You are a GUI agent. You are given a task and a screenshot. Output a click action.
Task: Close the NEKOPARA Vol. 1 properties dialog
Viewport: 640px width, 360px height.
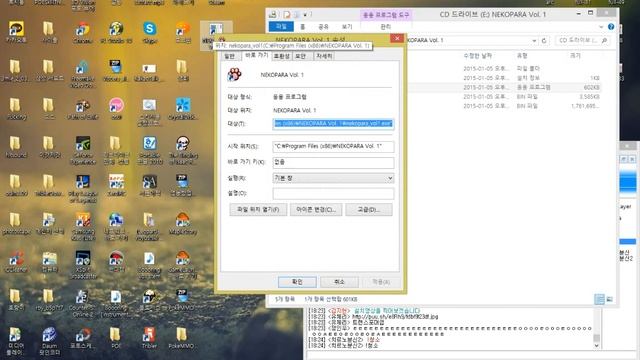coord(397,38)
